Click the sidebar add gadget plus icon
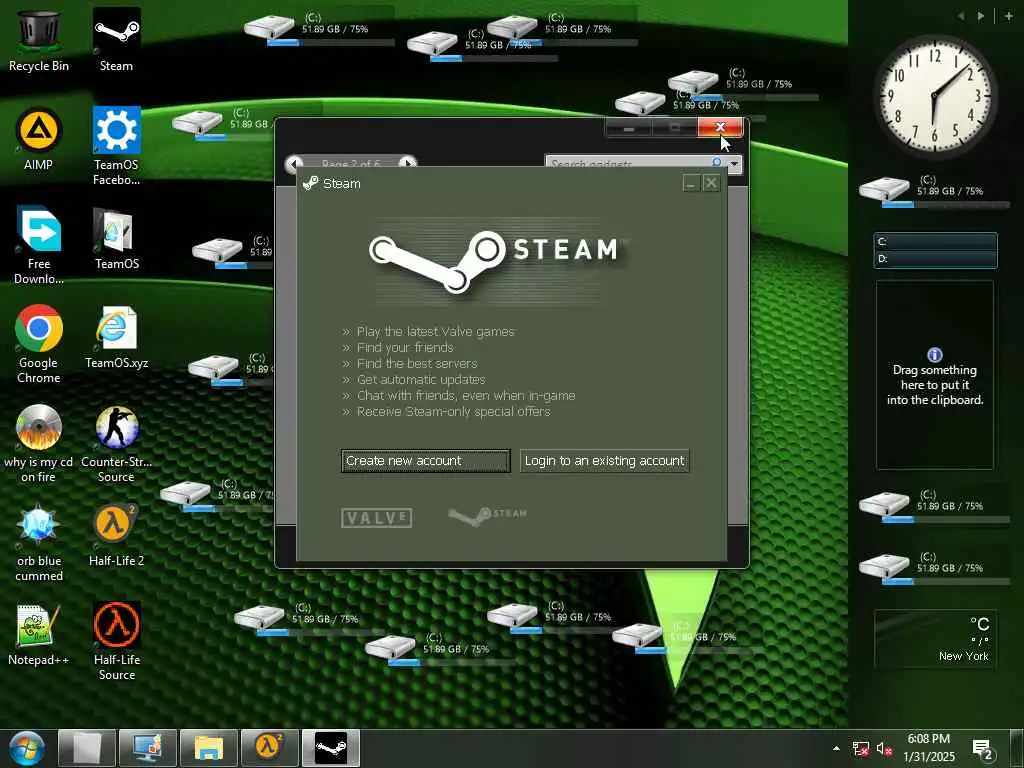This screenshot has height=768, width=1024. (x=1008, y=16)
